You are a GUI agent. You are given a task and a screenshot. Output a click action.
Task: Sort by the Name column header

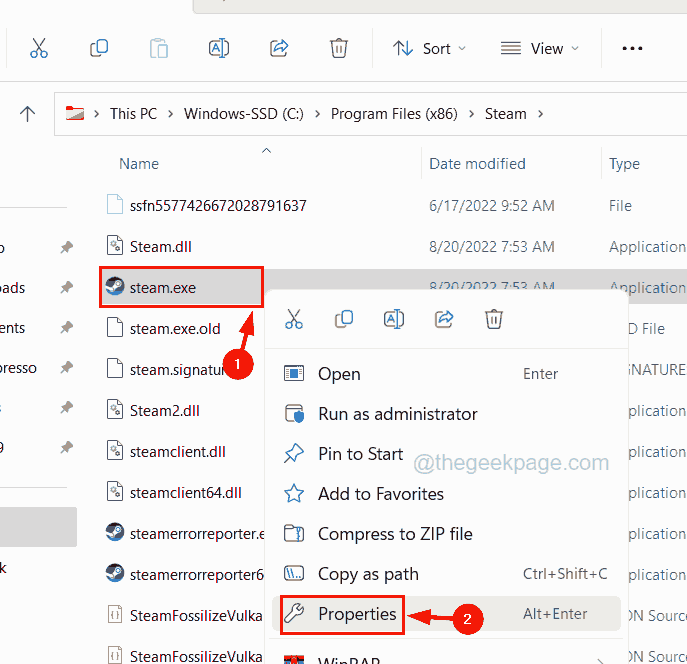[x=139, y=164]
